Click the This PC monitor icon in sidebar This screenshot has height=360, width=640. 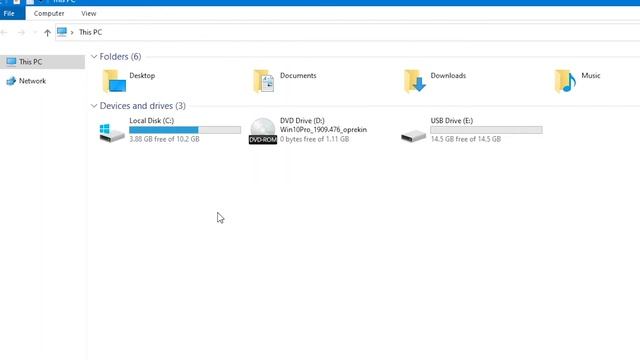point(11,62)
